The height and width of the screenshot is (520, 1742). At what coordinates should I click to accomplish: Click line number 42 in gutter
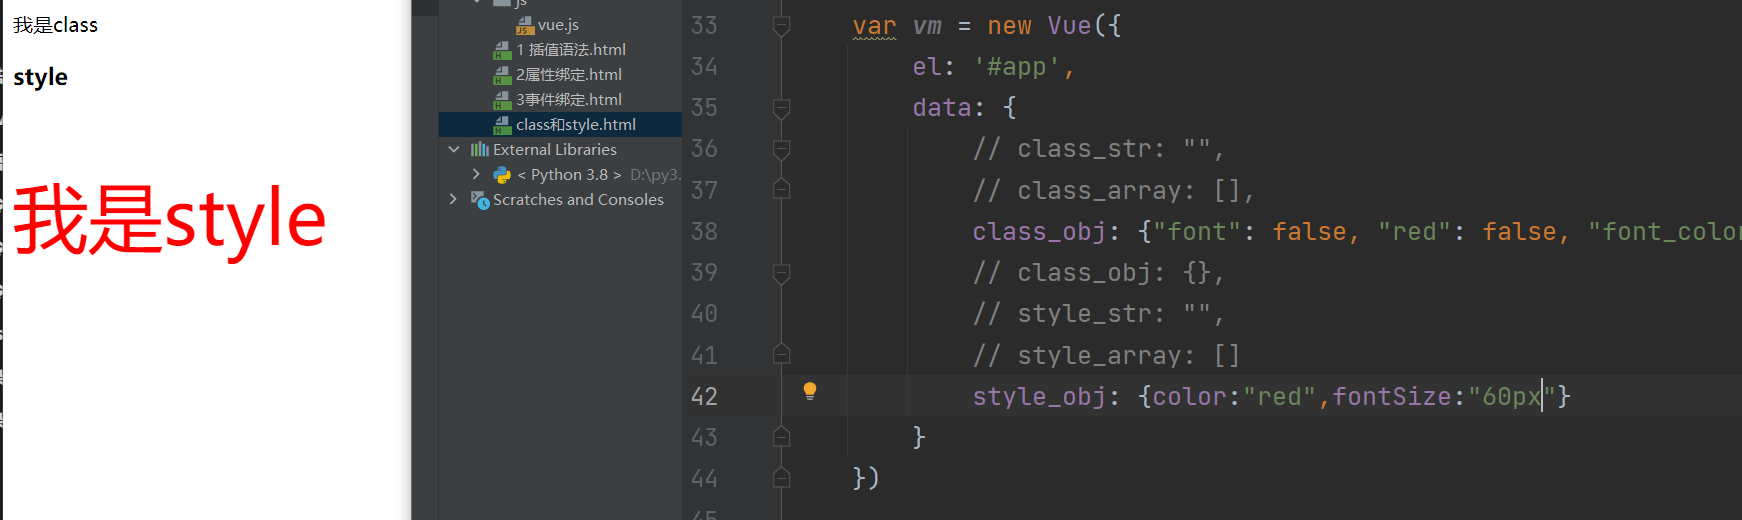point(704,396)
